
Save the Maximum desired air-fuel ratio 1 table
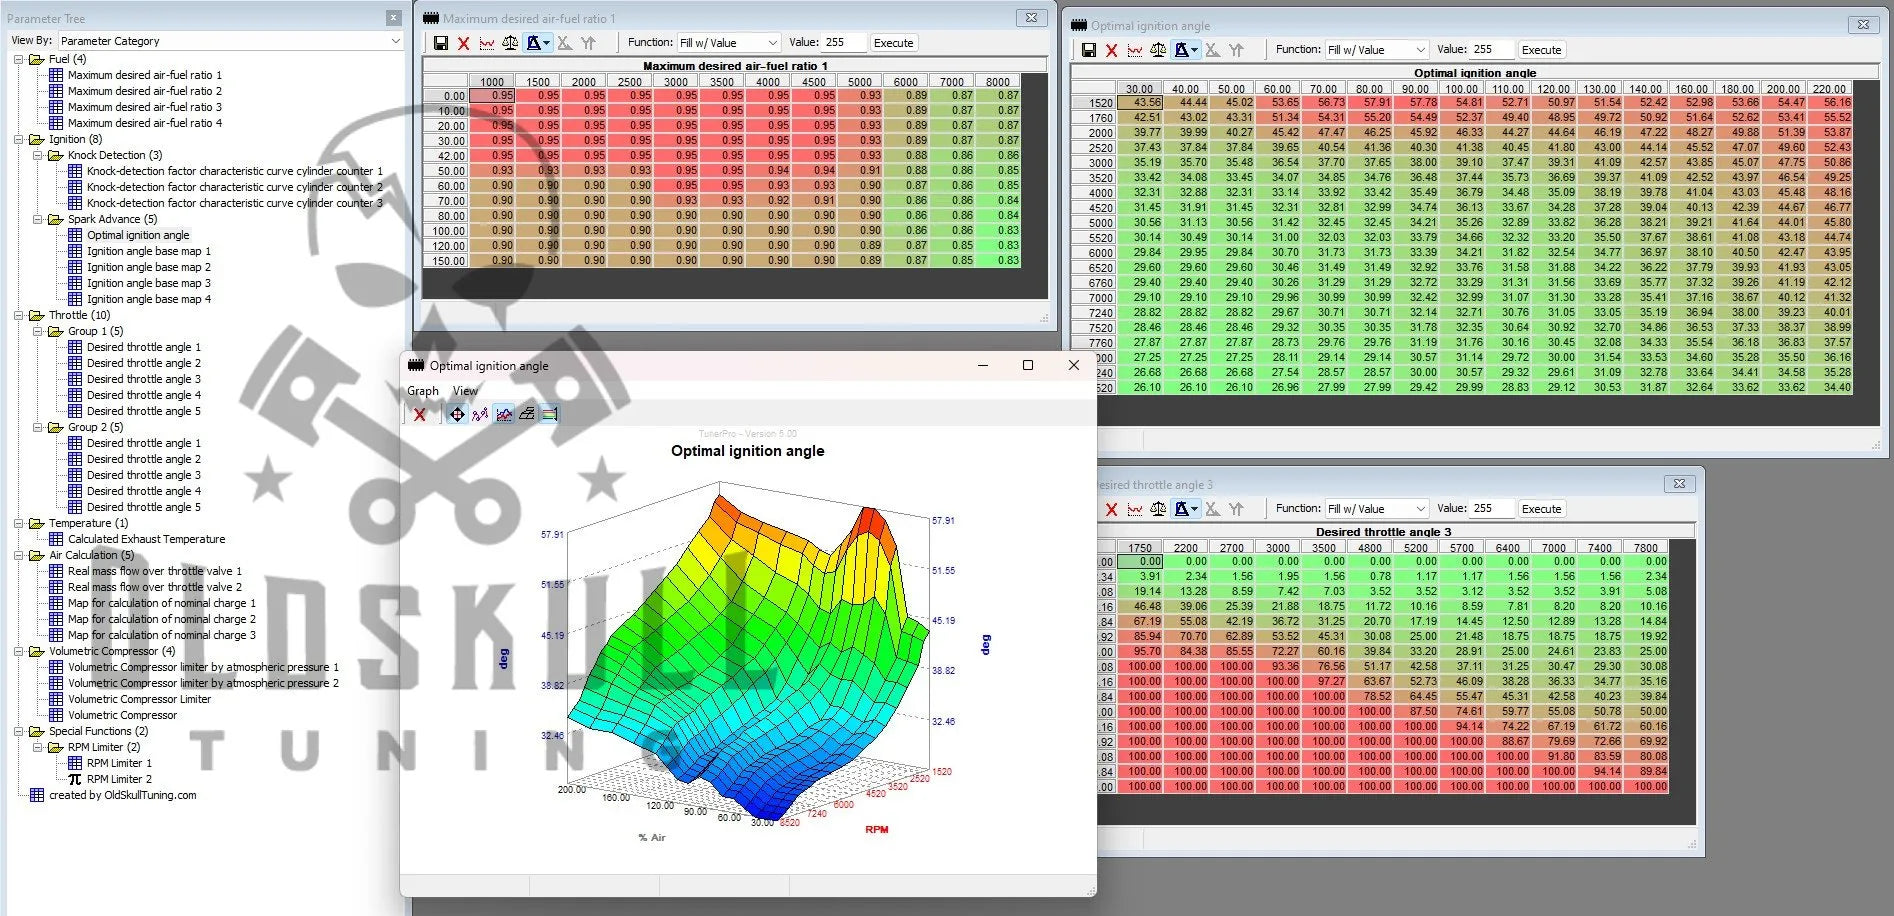tap(441, 43)
